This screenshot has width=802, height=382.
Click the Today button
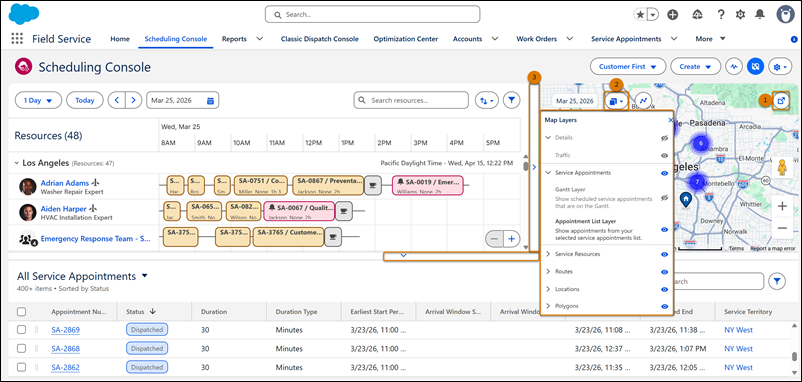point(85,100)
